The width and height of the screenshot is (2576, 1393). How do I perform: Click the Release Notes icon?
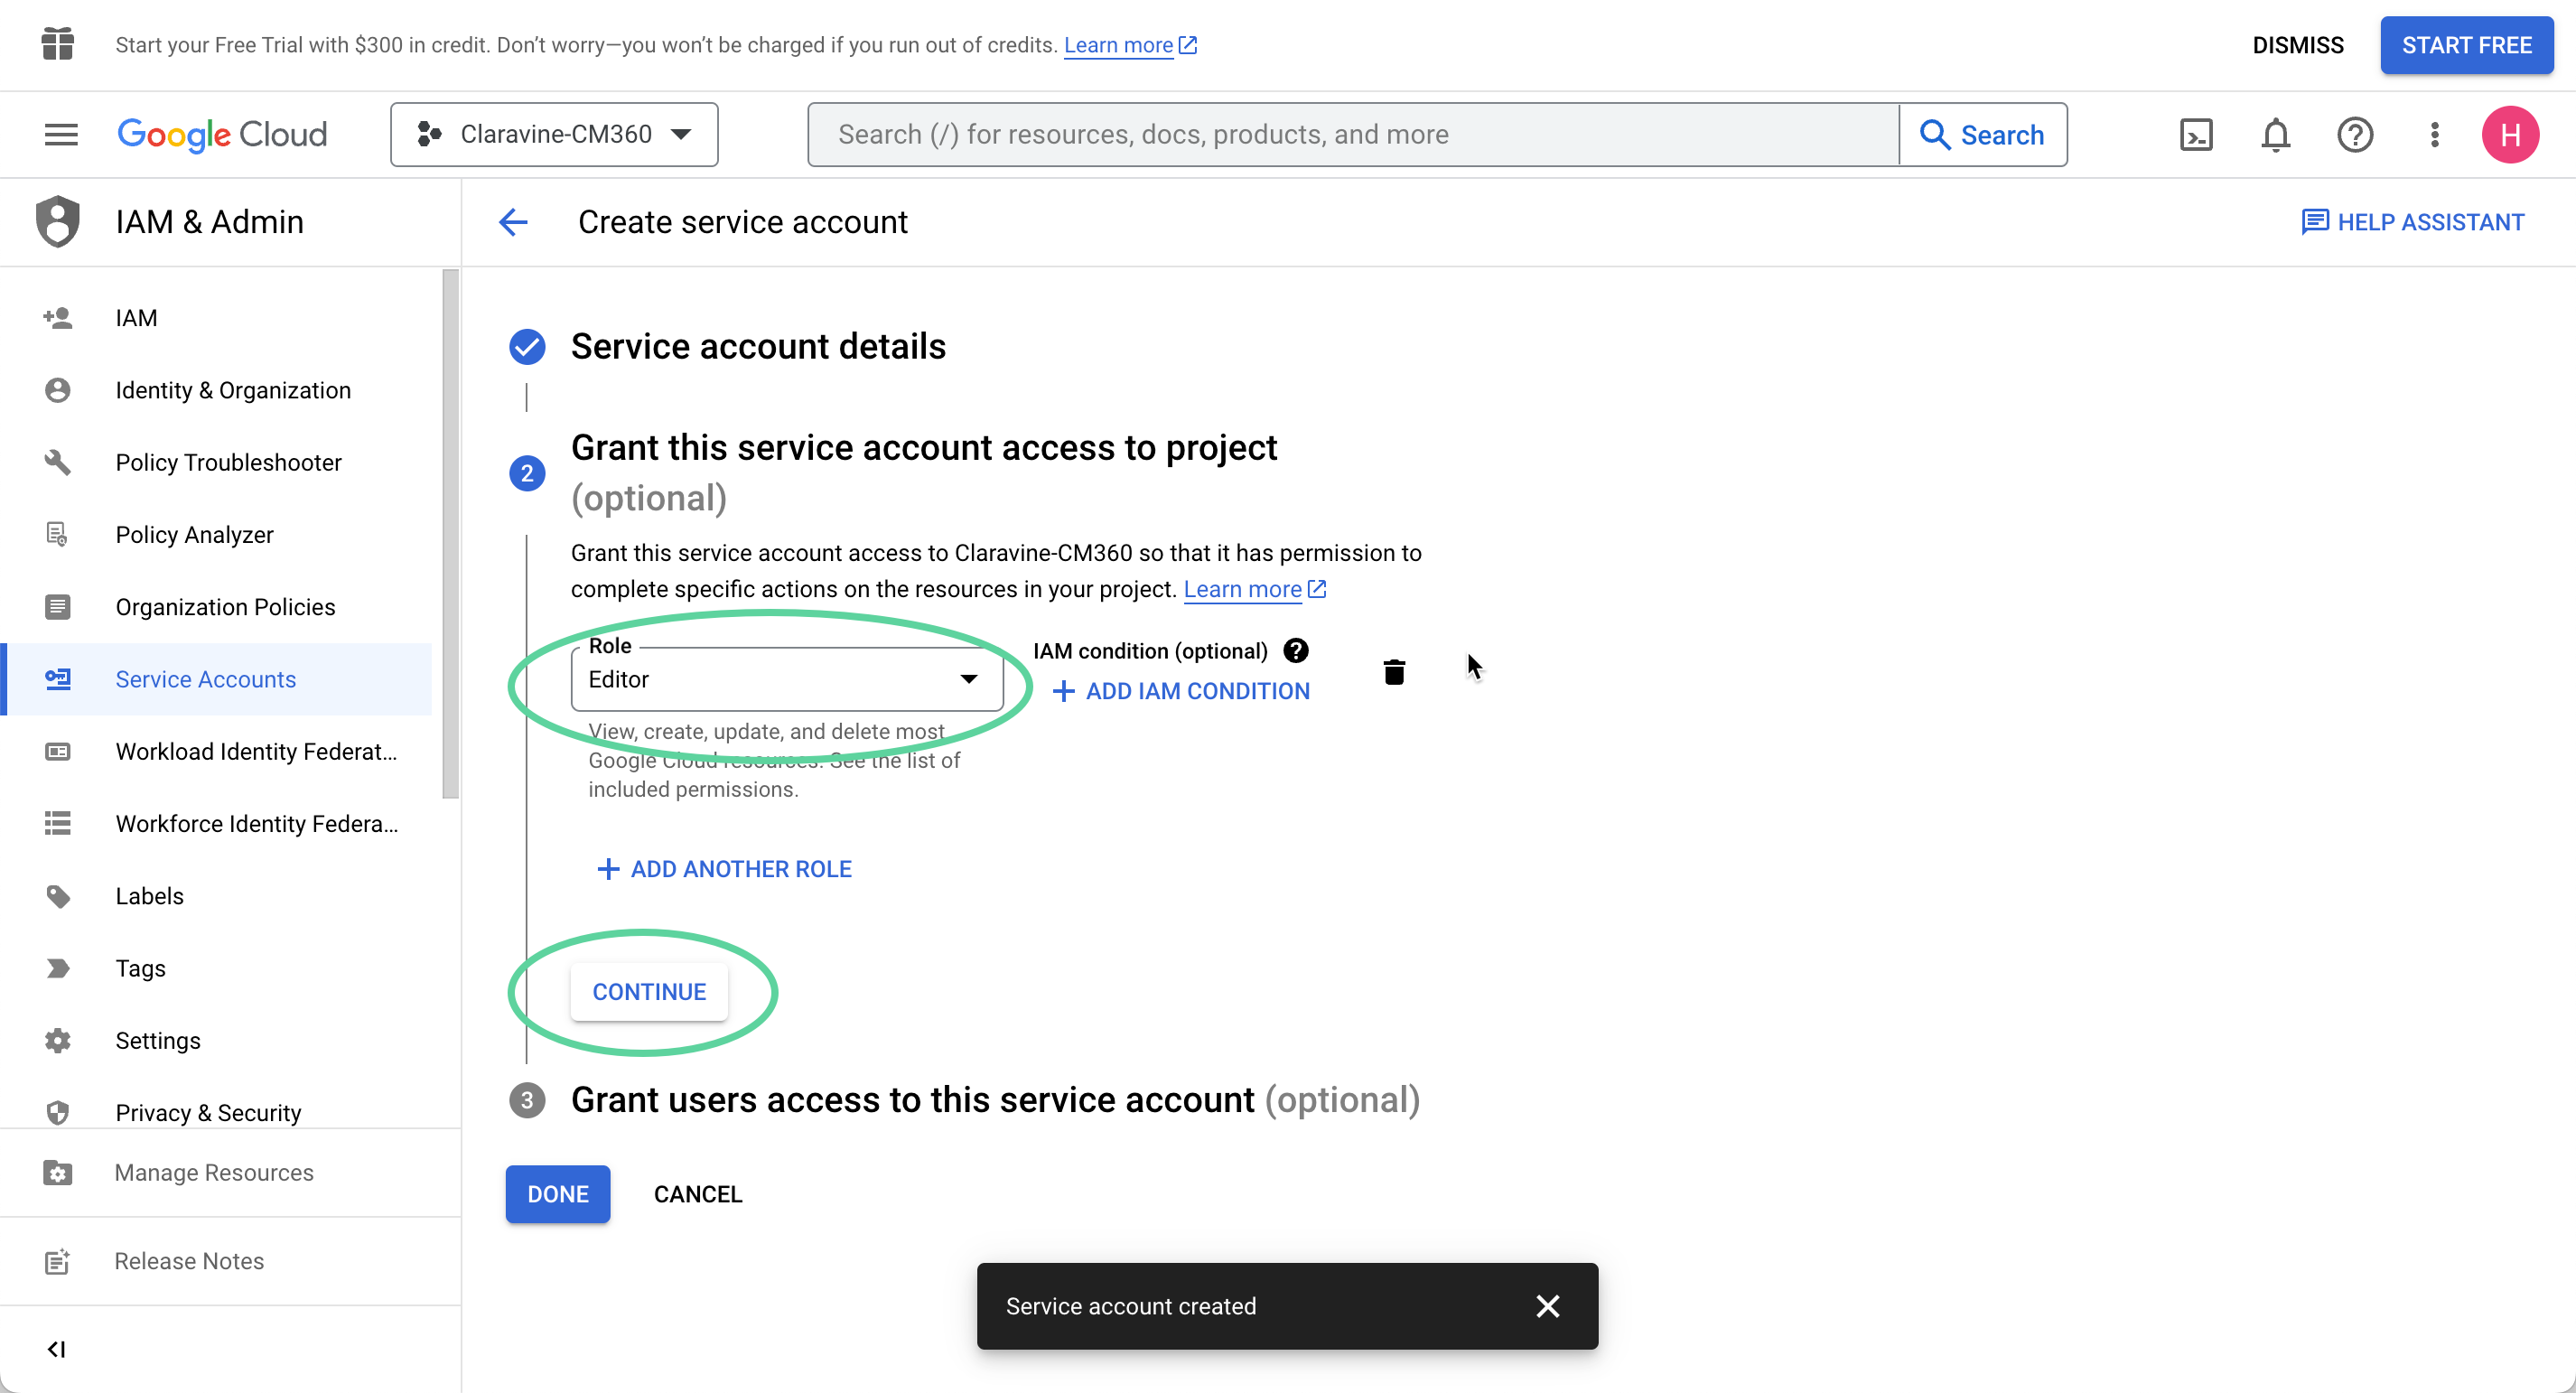(58, 1262)
